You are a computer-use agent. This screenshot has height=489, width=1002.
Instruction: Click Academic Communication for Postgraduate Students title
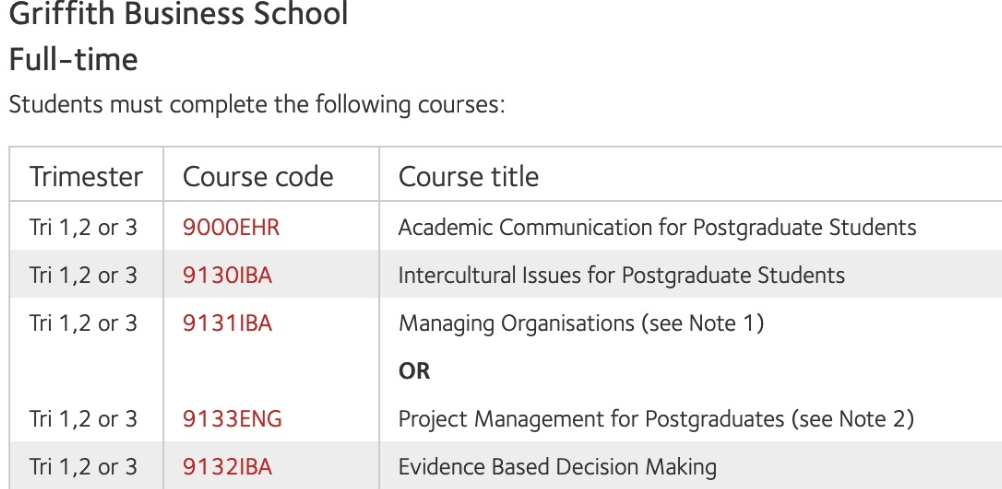point(657,227)
